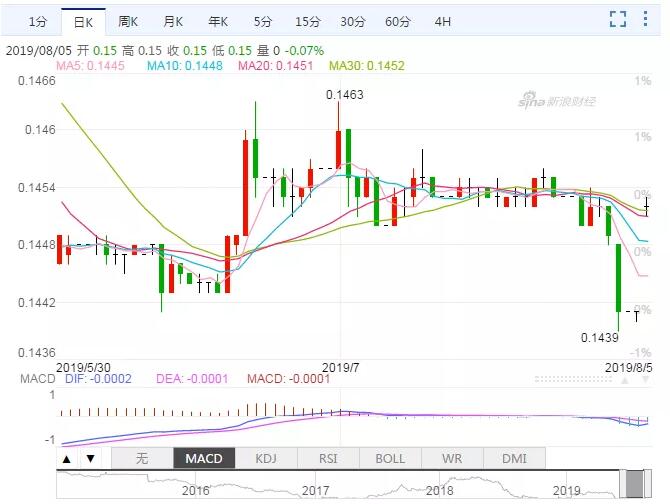The image size is (670, 504).
Task: Click the 2019/08/05 date in header
Action: click(x=39, y=51)
